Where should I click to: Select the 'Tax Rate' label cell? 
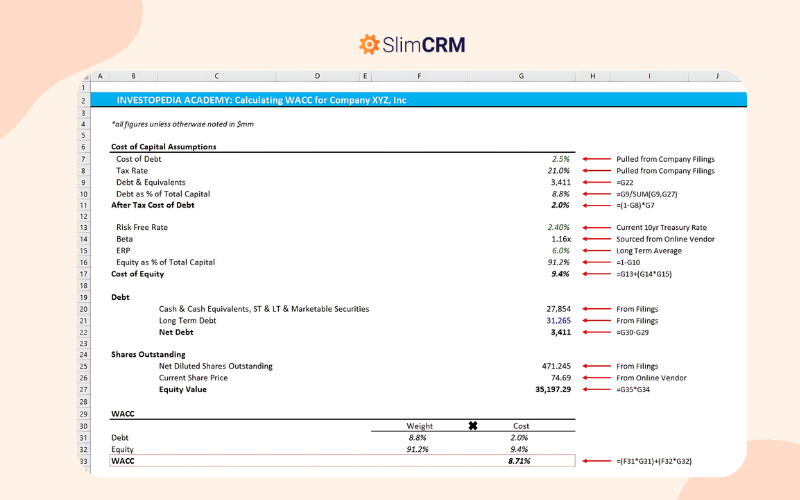[132, 170]
